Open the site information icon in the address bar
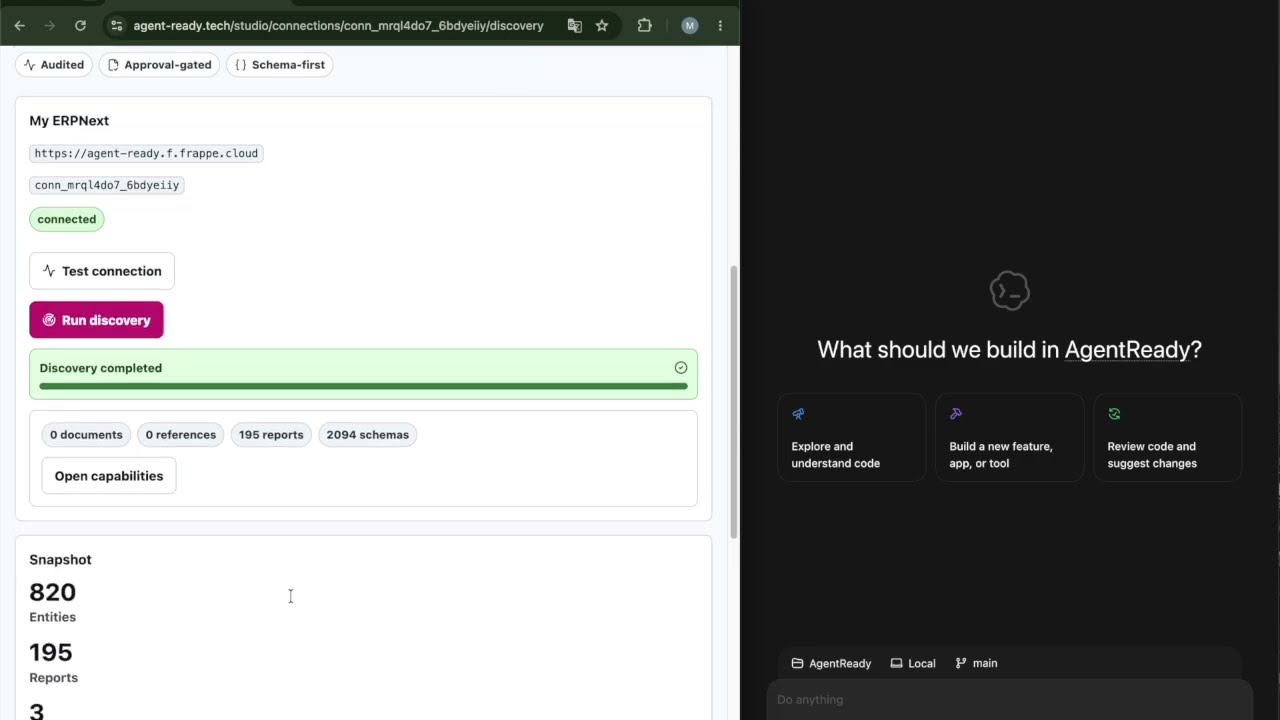This screenshot has height=720, width=1280. [x=117, y=26]
